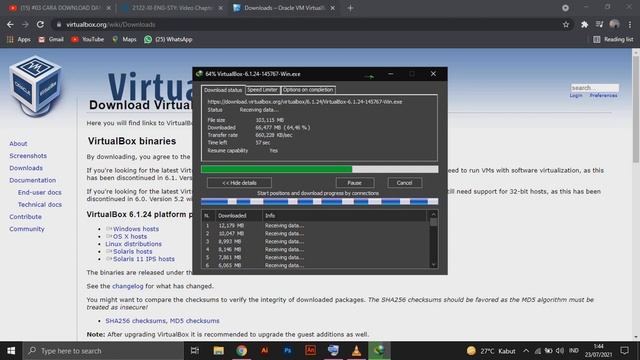This screenshot has height=360, width=640.
Task: Open Adobe Illustrator from the taskbar
Action: (264, 351)
